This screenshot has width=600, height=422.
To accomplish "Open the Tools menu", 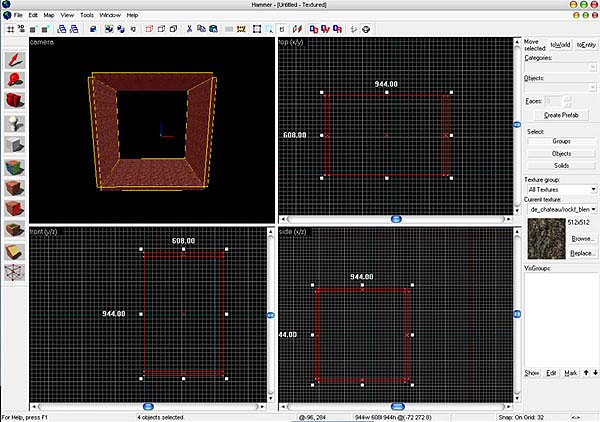I will (x=87, y=16).
